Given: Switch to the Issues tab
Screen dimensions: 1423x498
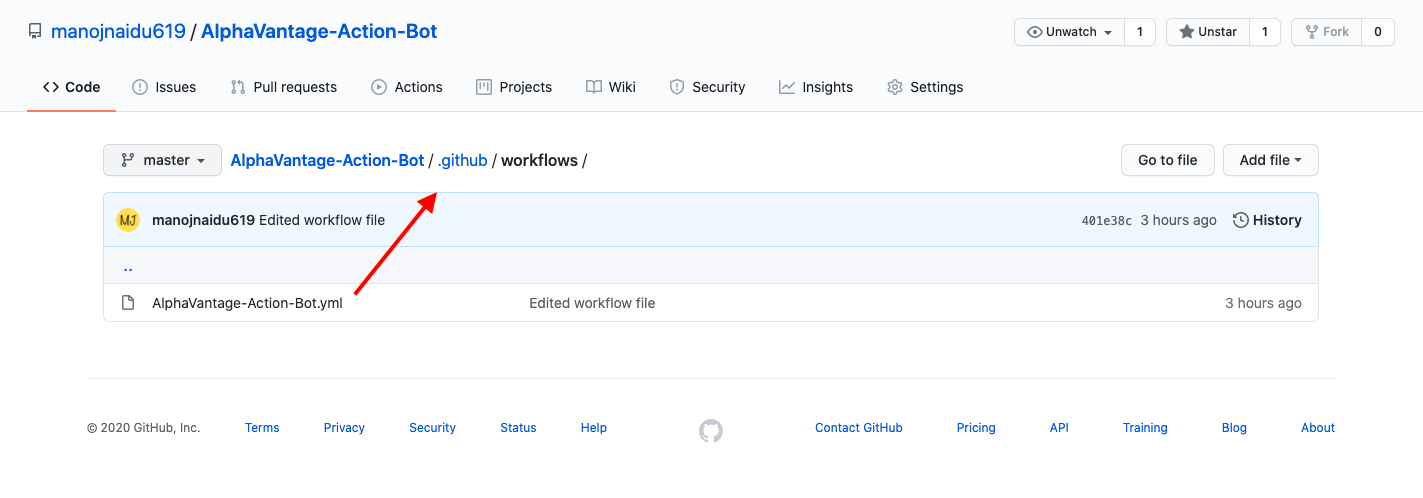Looking at the screenshot, I should pyautogui.click(x=164, y=87).
